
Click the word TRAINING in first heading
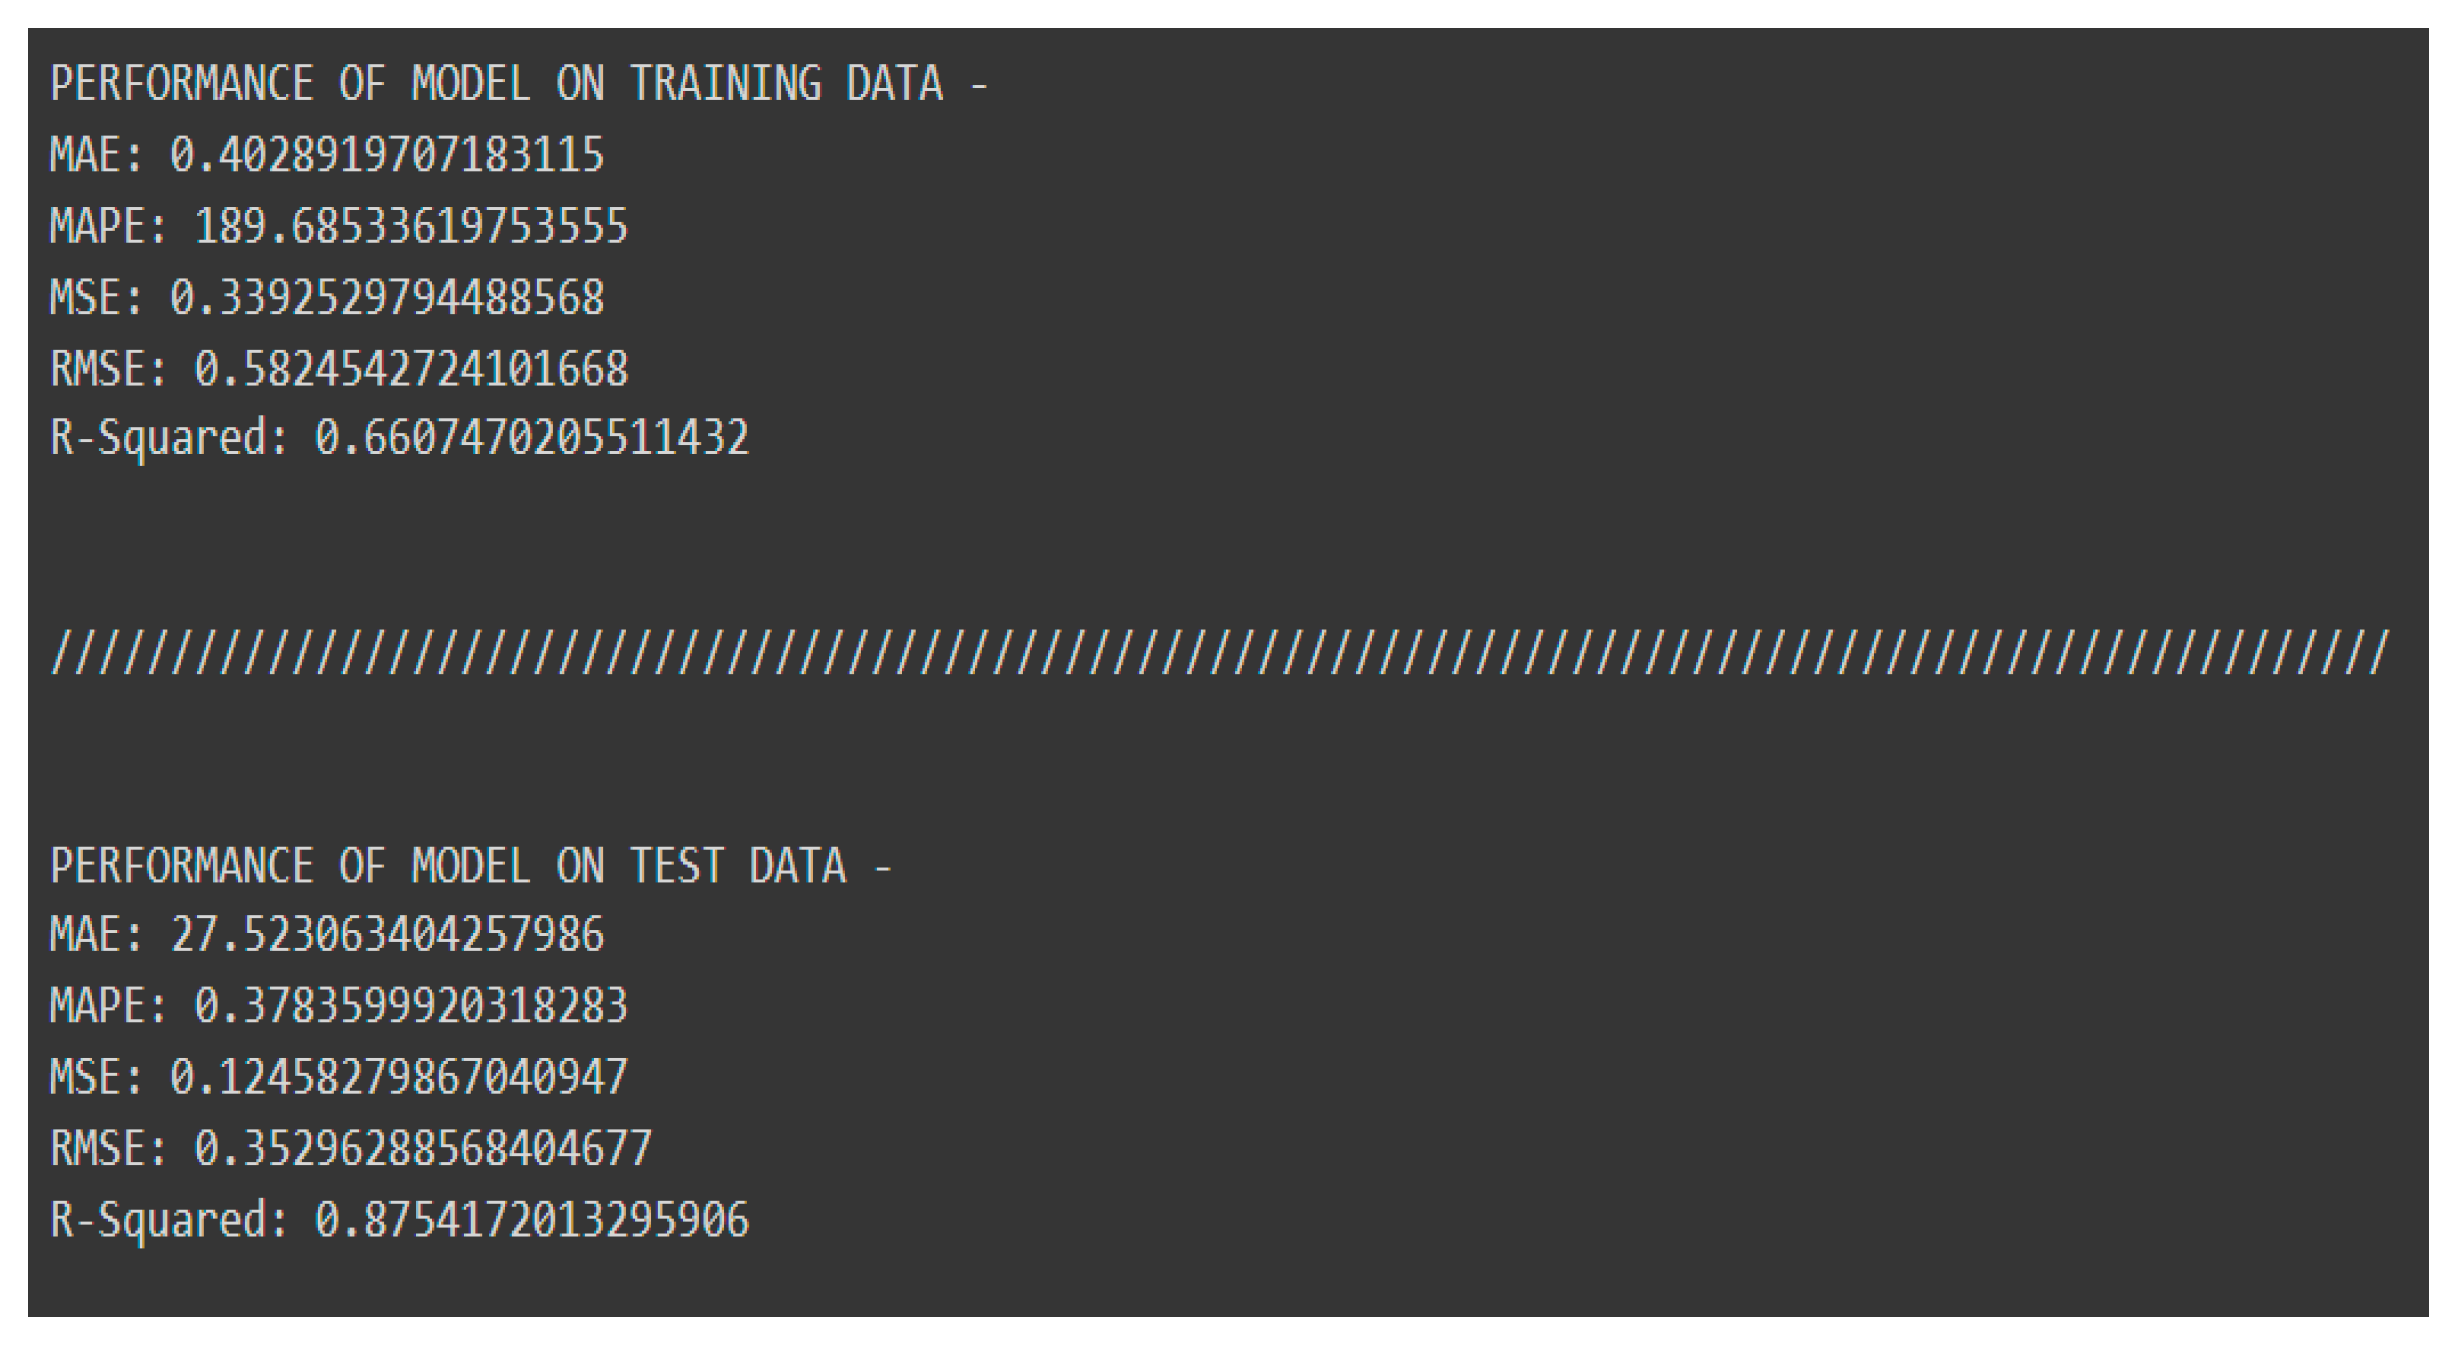[x=725, y=83]
